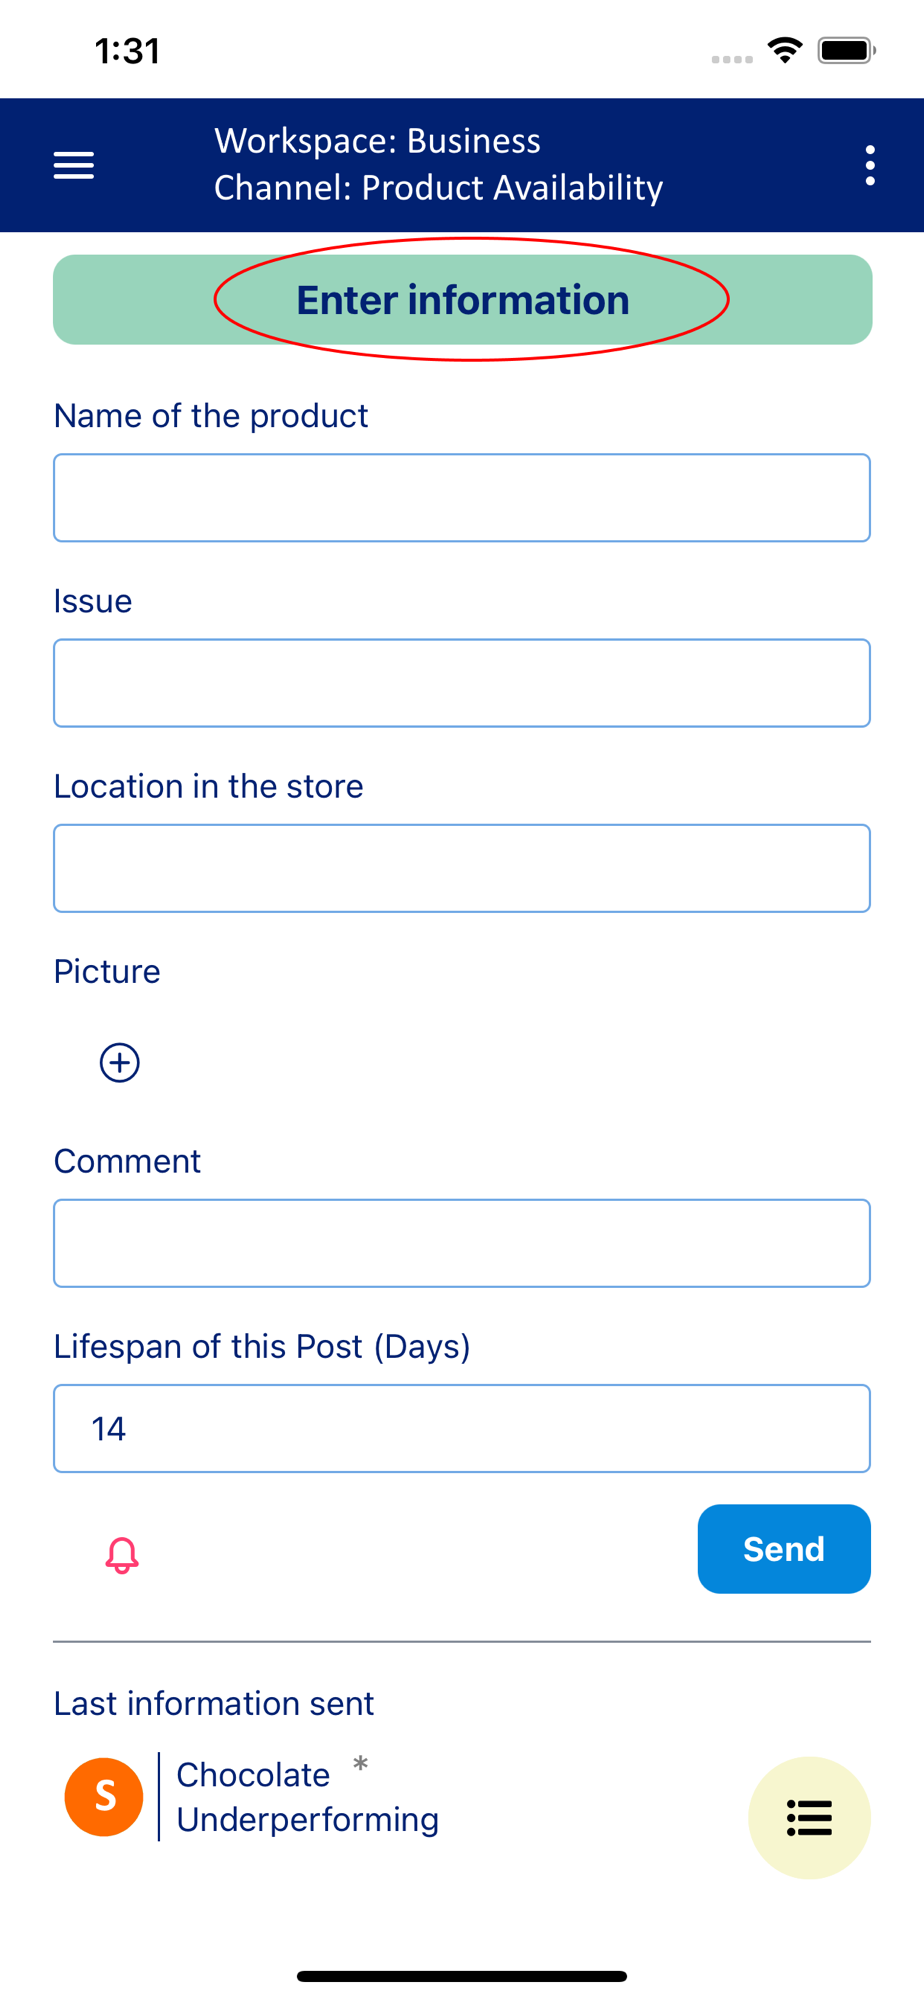Focus the Name of the product field
This screenshot has height=2000, width=924.
(462, 498)
